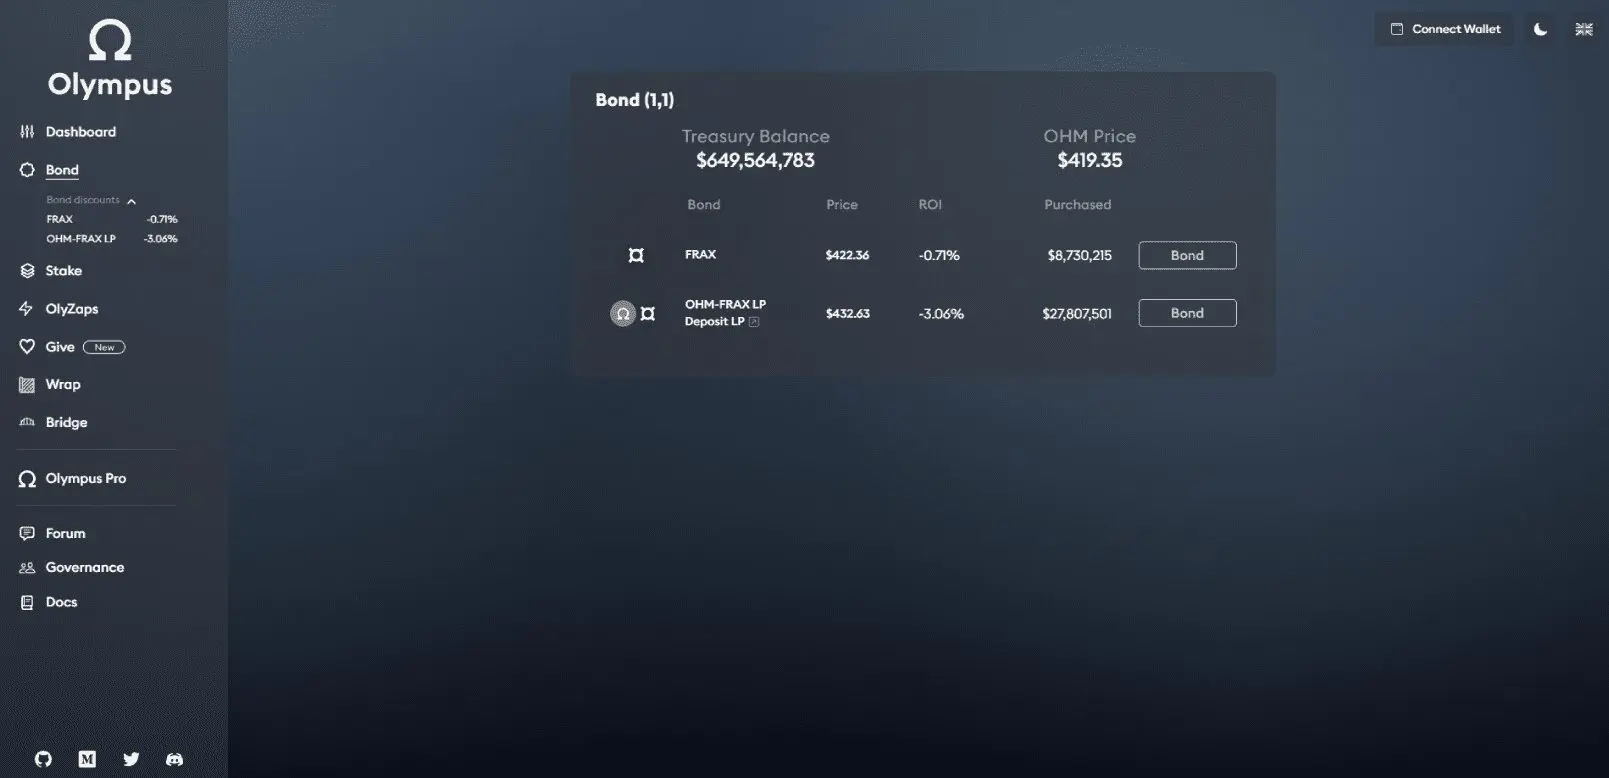The width and height of the screenshot is (1609, 778).
Task: Click the OHM-FRAX LP price $432.63
Action: pos(847,314)
